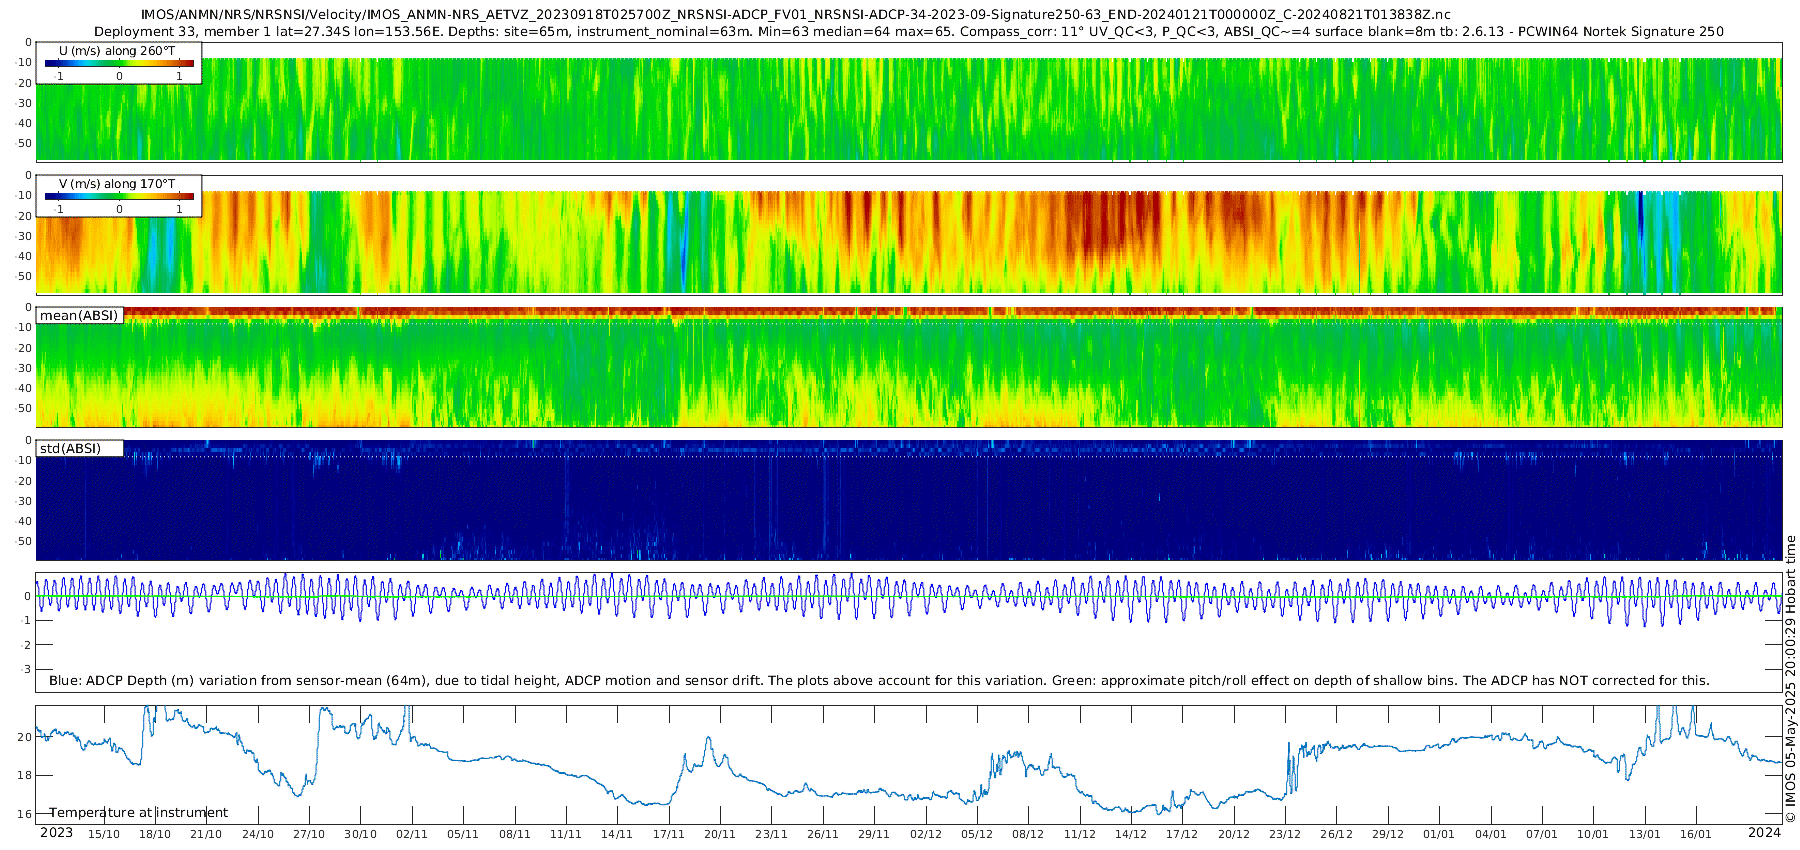Image resolution: width=1800 pixels, height=850 pixels.
Task: Click the 'Temperature at instrument' label
Action: tap(138, 813)
